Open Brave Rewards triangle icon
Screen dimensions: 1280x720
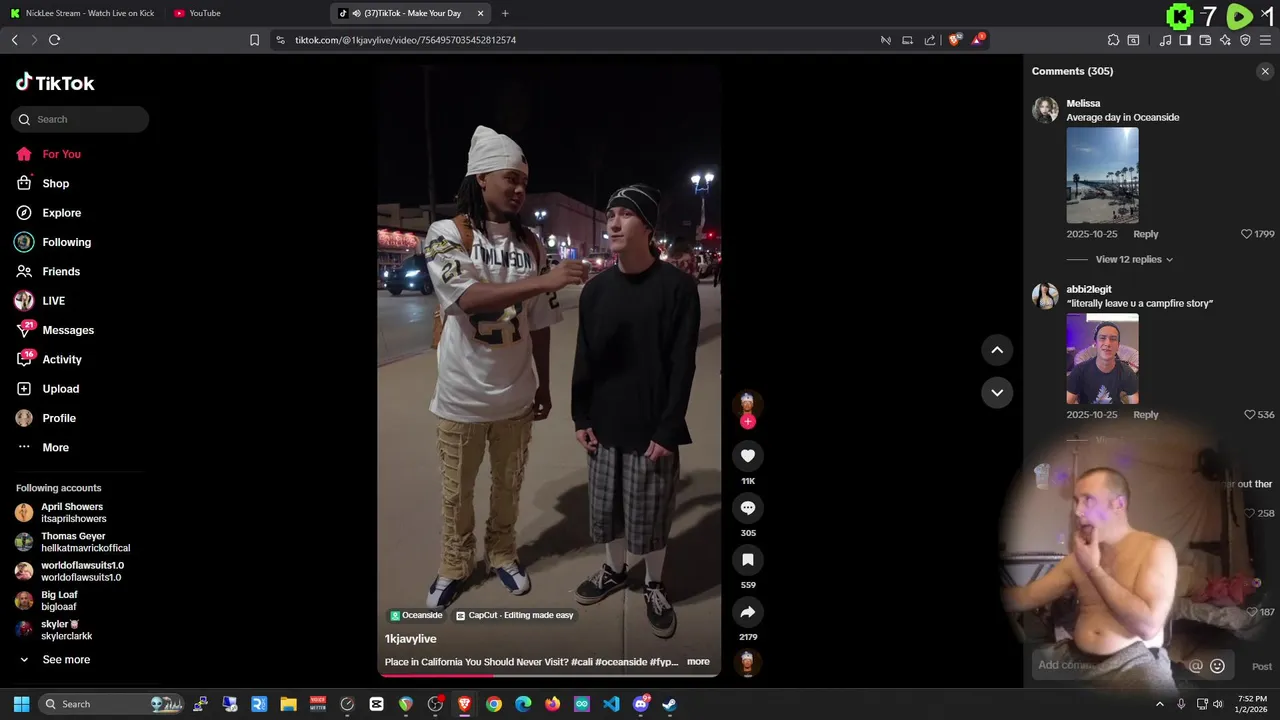[x=978, y=40]
